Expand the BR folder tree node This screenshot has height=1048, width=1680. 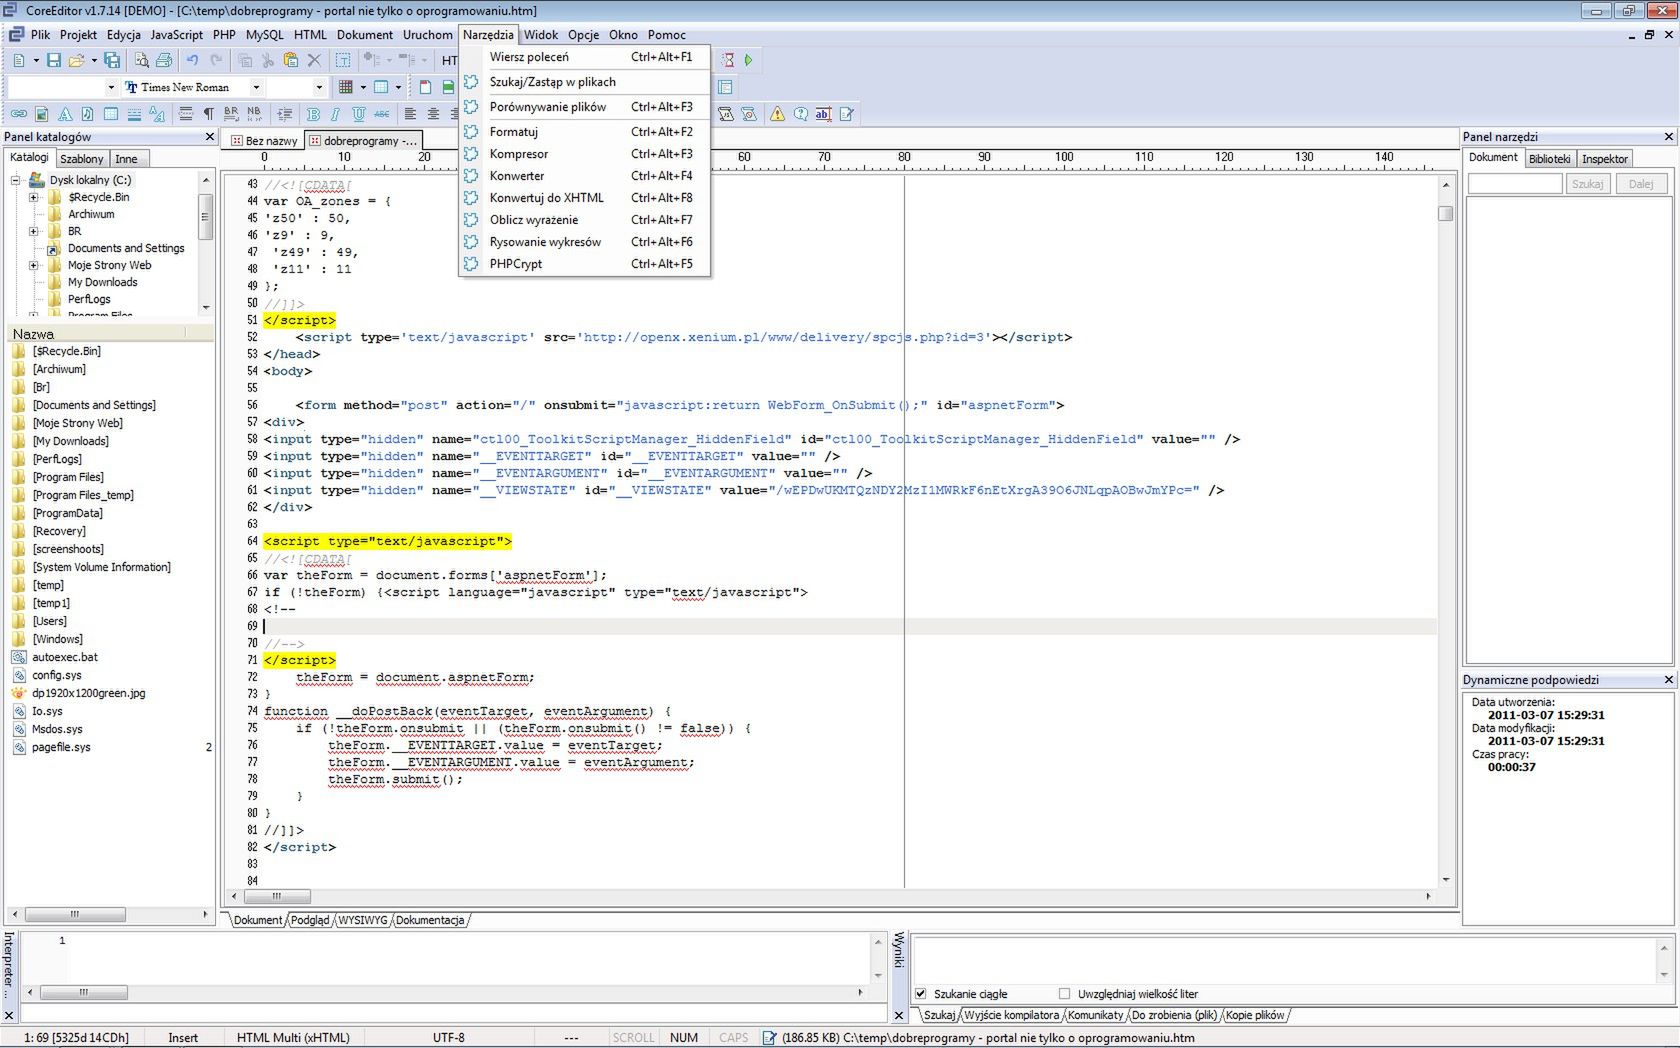pyautogui.click(x=33, y=232)
